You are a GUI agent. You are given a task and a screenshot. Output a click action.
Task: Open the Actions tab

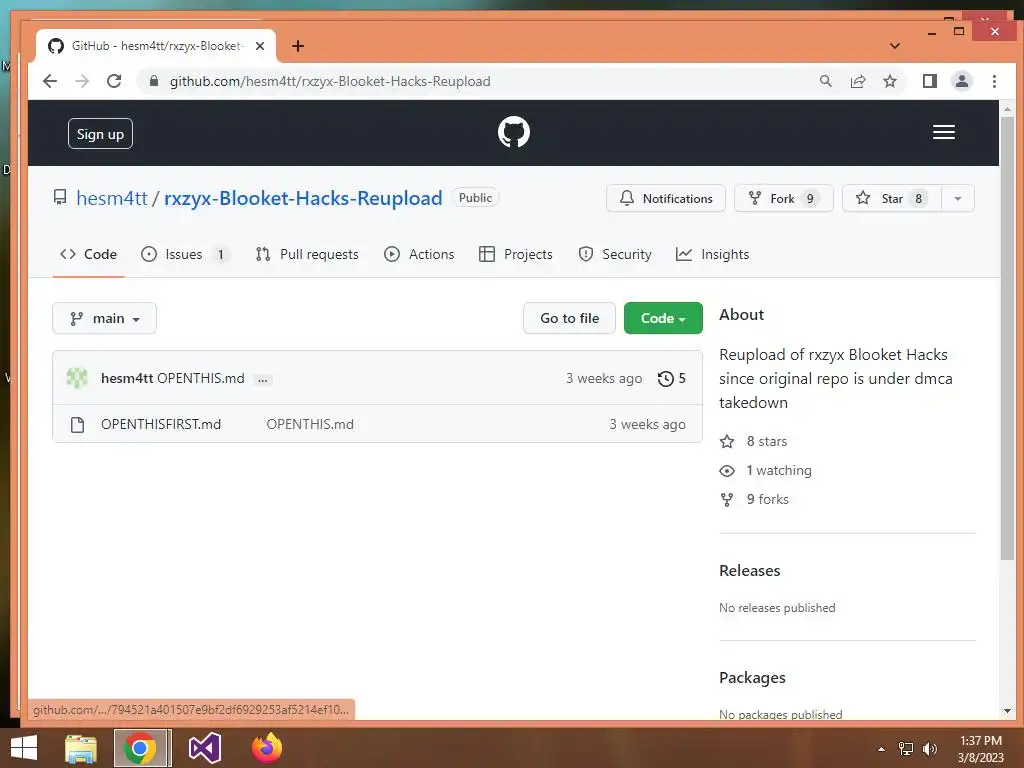[x=419, y=254]
